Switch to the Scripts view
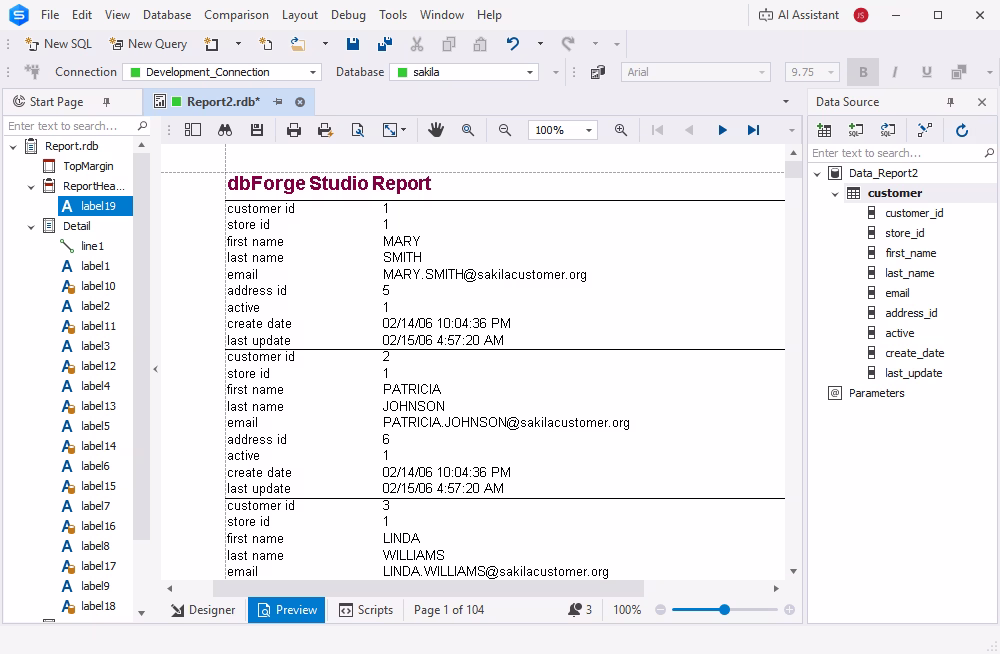 pos(366,611)
